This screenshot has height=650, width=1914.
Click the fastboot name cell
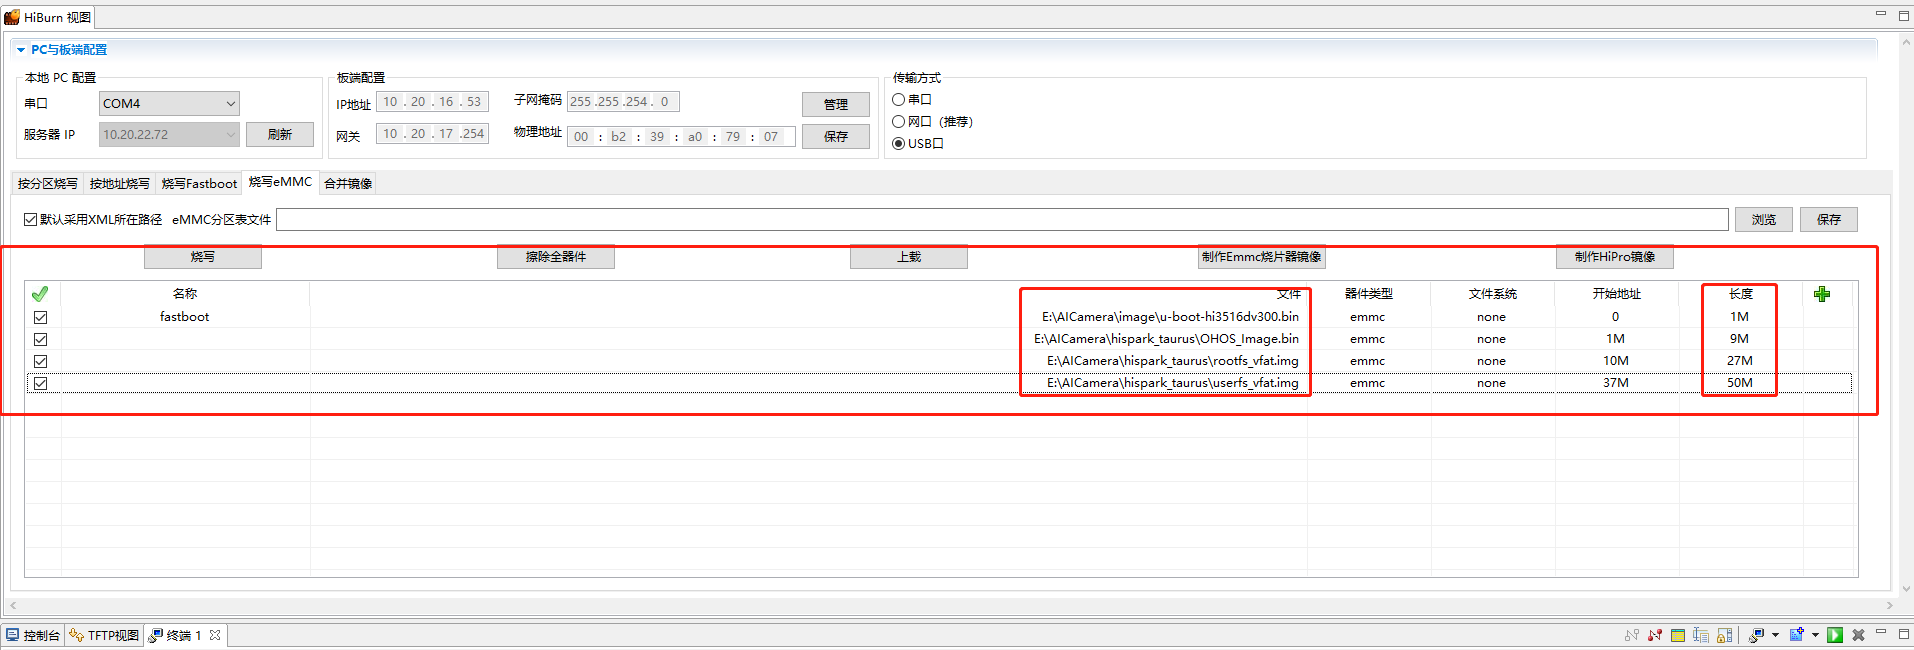[x=185, y=317]
